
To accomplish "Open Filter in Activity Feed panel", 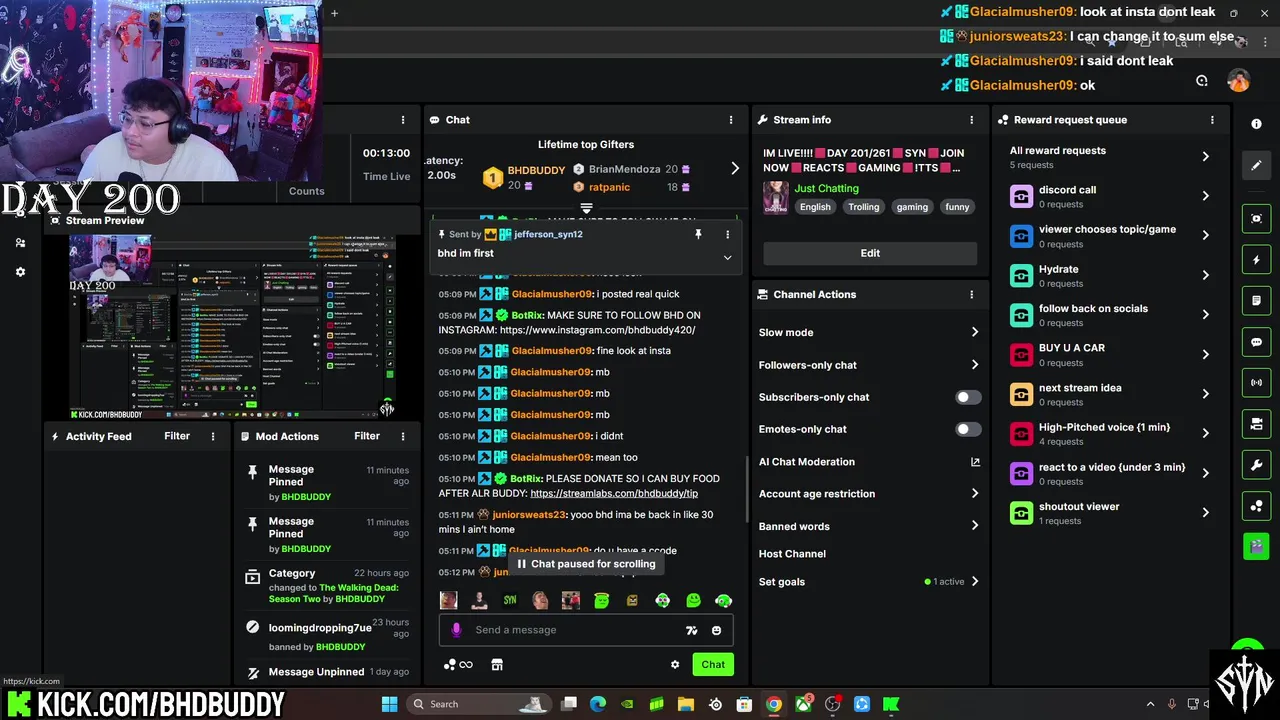I will coord(177,436).
